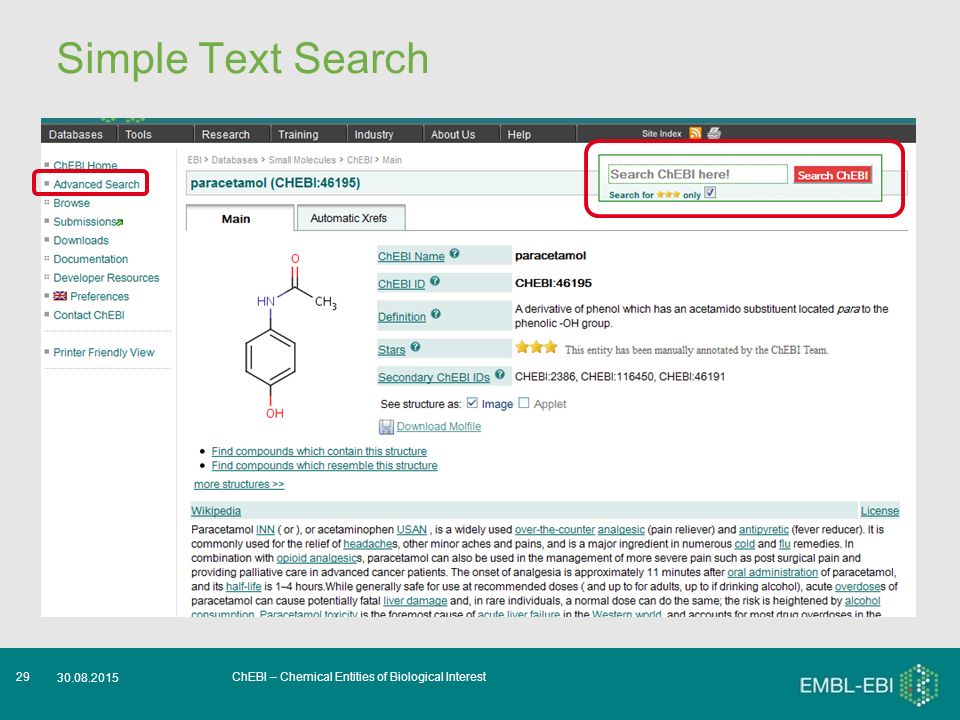
Task: Open the analgesic Wikipedia link
Action: [621, 529]
